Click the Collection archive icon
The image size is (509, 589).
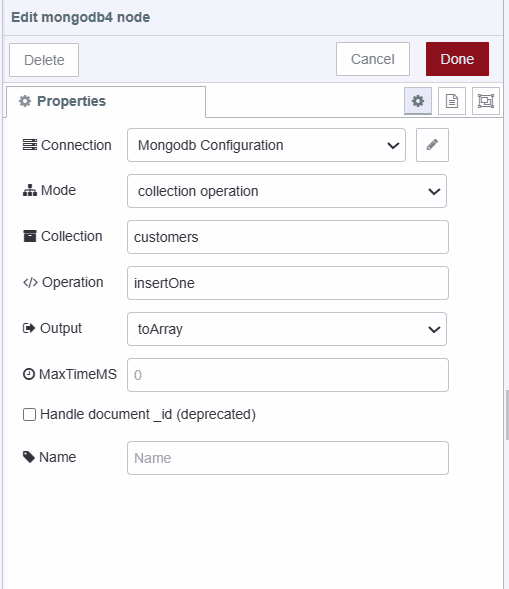coord(30,236)
